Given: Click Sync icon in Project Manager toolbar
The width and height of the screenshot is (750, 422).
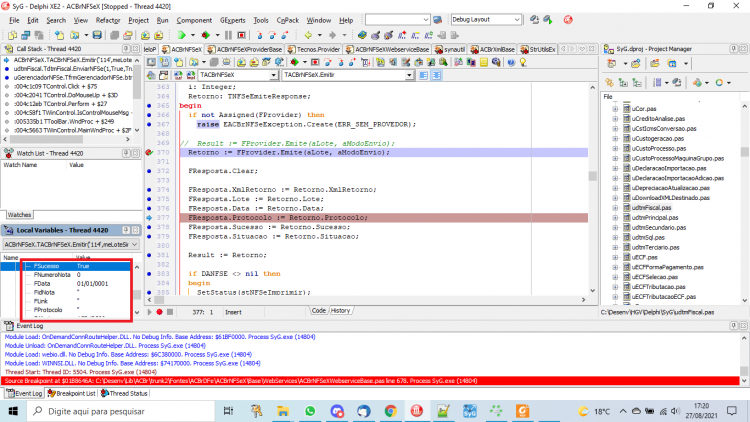Looking at the screenshot, I should click(609, 82).
